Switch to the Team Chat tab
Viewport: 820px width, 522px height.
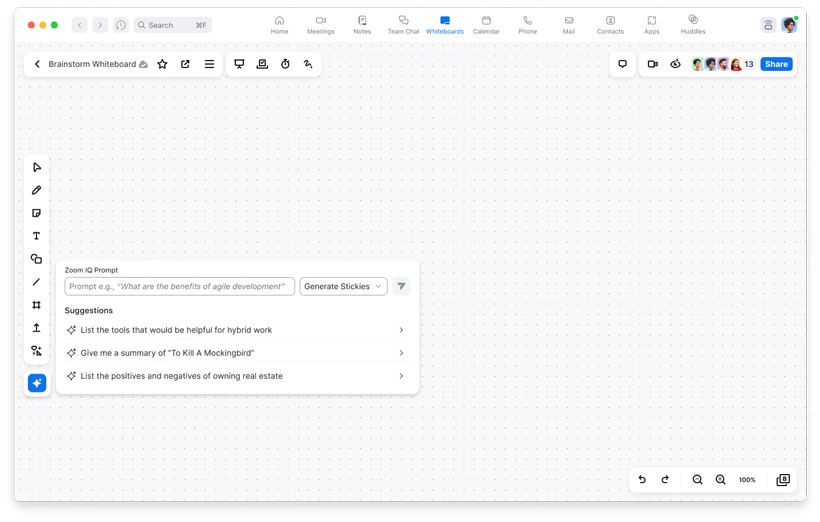coord(403,25)
